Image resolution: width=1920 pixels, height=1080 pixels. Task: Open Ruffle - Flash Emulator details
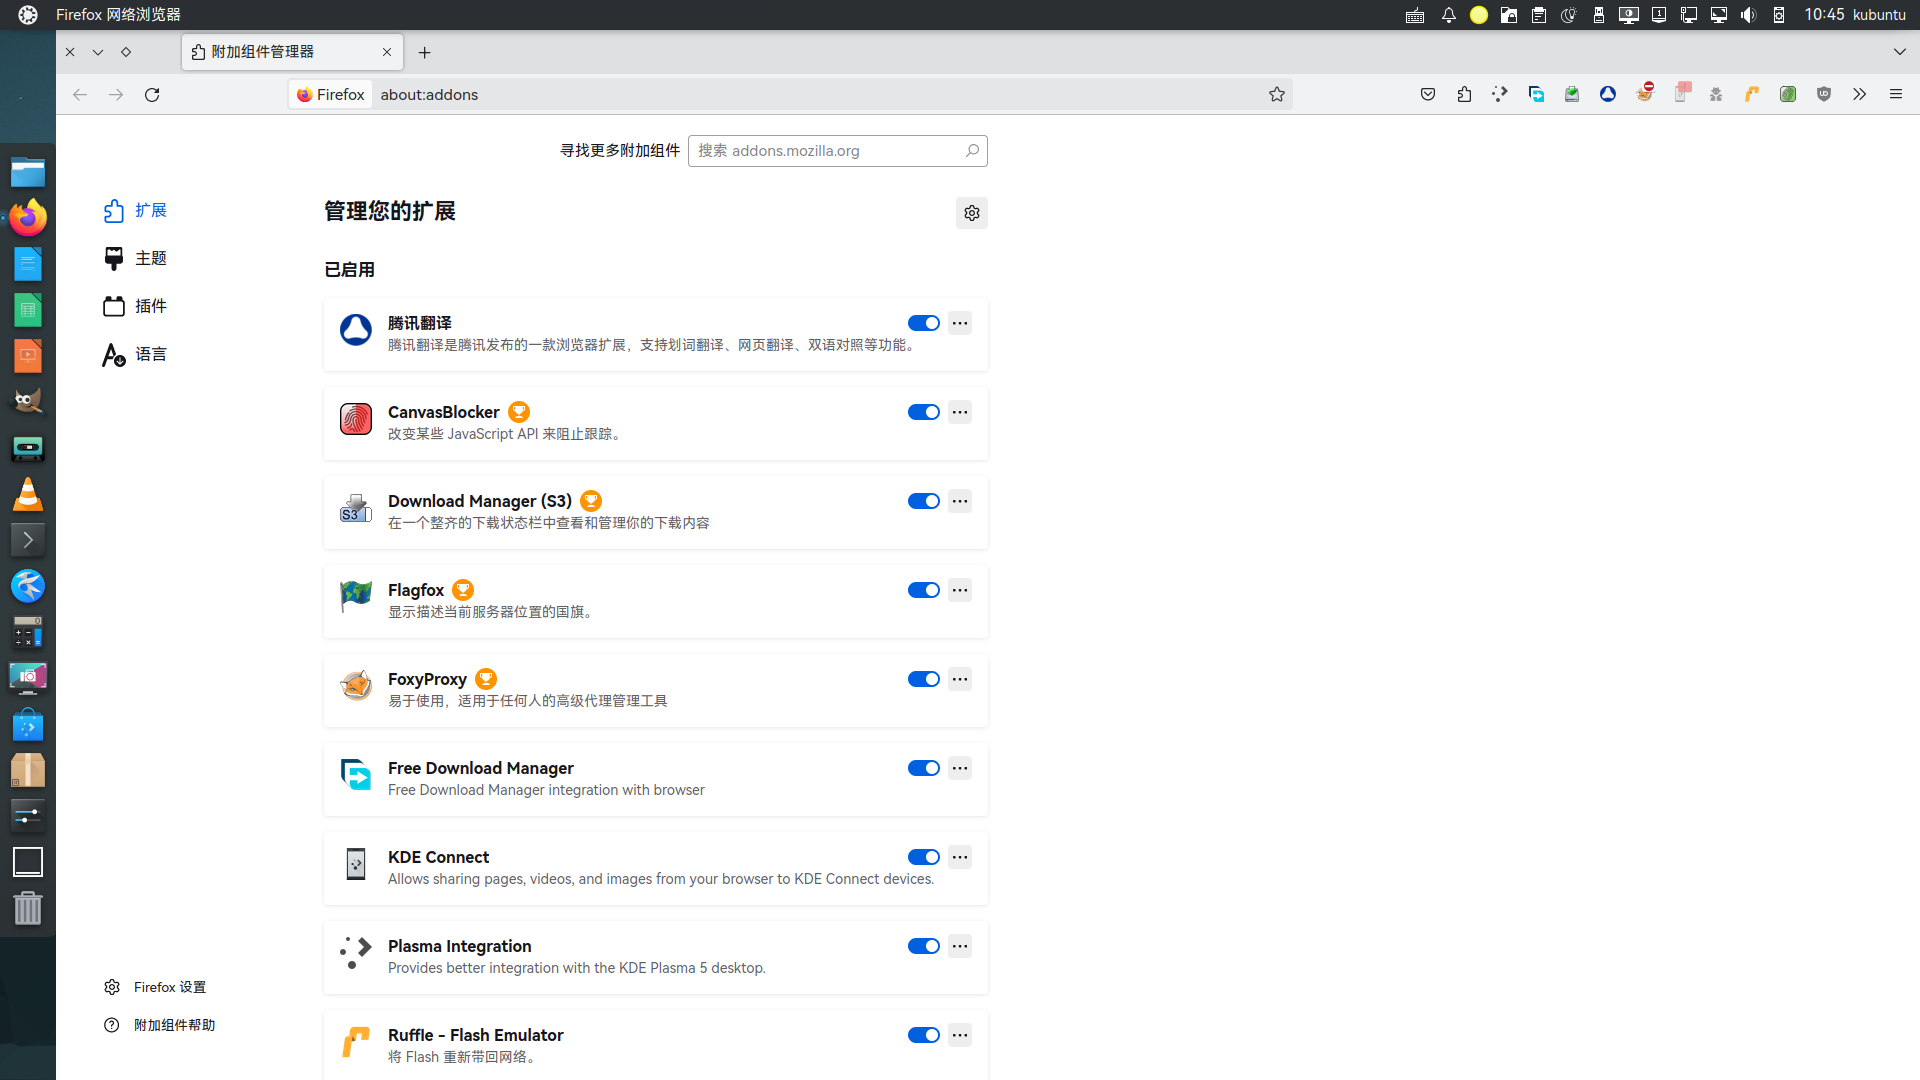[x=656, y=1045]
